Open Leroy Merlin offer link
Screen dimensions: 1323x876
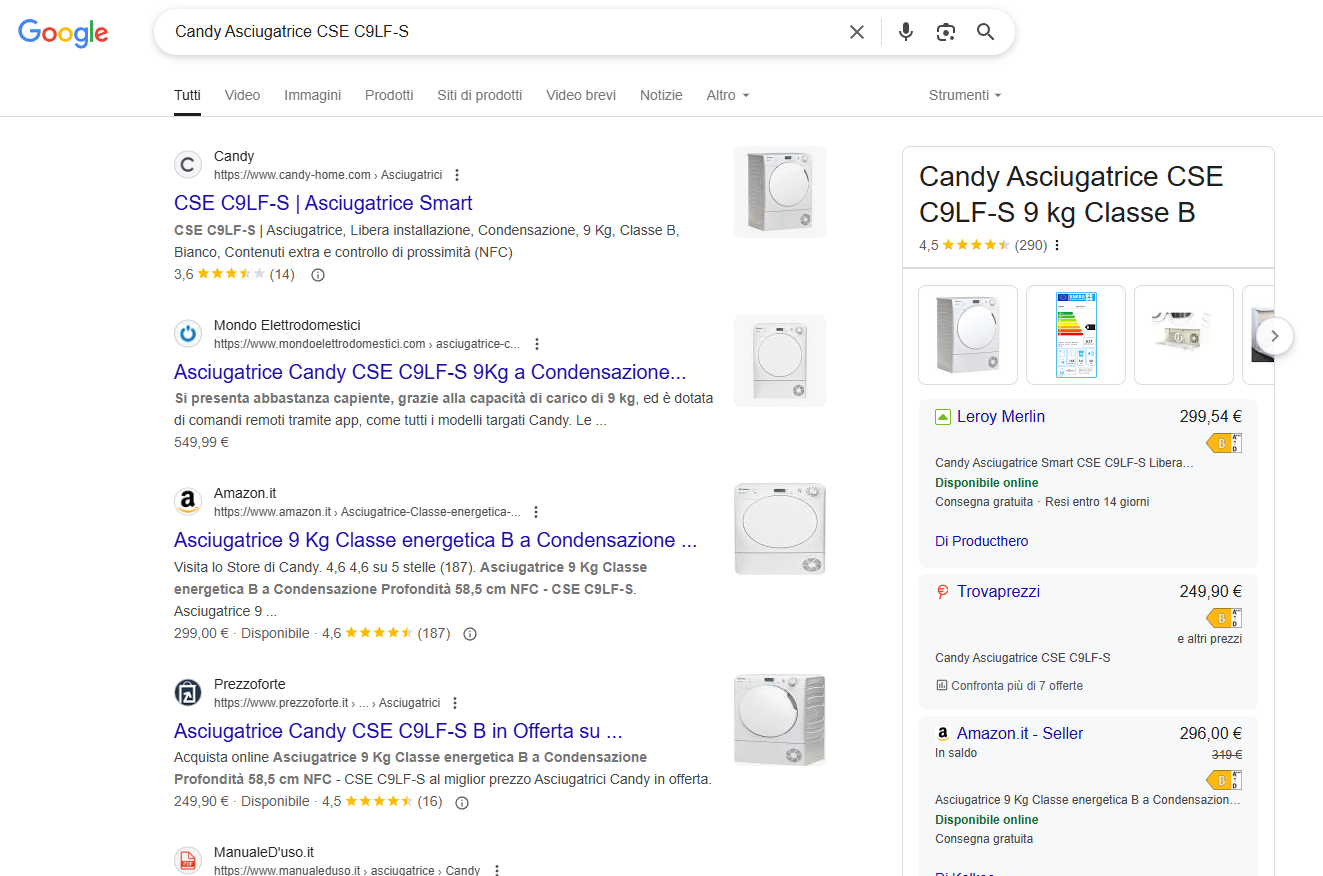1001,417
